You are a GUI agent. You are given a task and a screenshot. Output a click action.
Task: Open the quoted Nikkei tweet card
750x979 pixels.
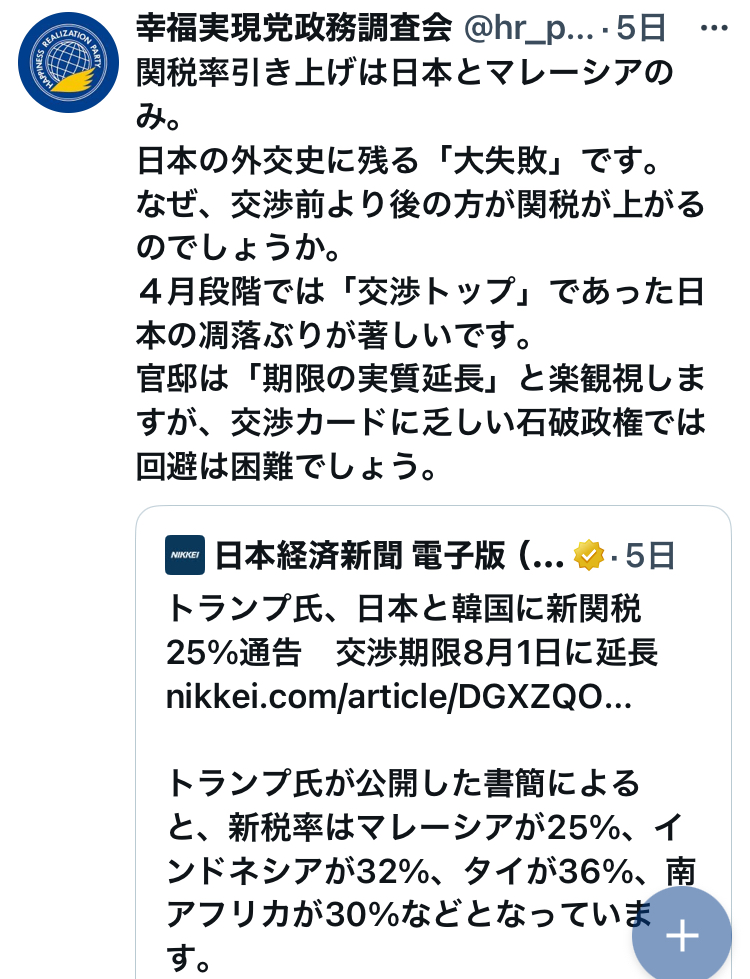433,742
